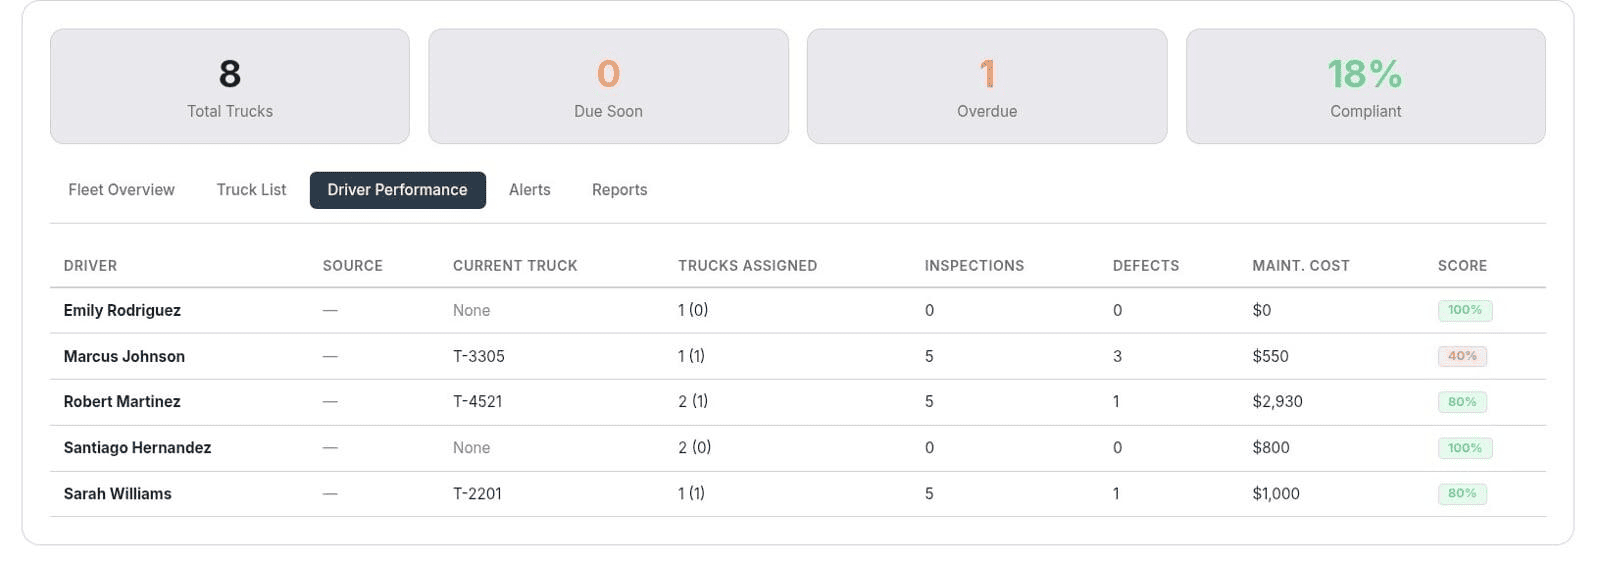Viewport: 1600px width, 566px height.
Task: Click truck T-4521 in the table
Action: pos(477,402)
